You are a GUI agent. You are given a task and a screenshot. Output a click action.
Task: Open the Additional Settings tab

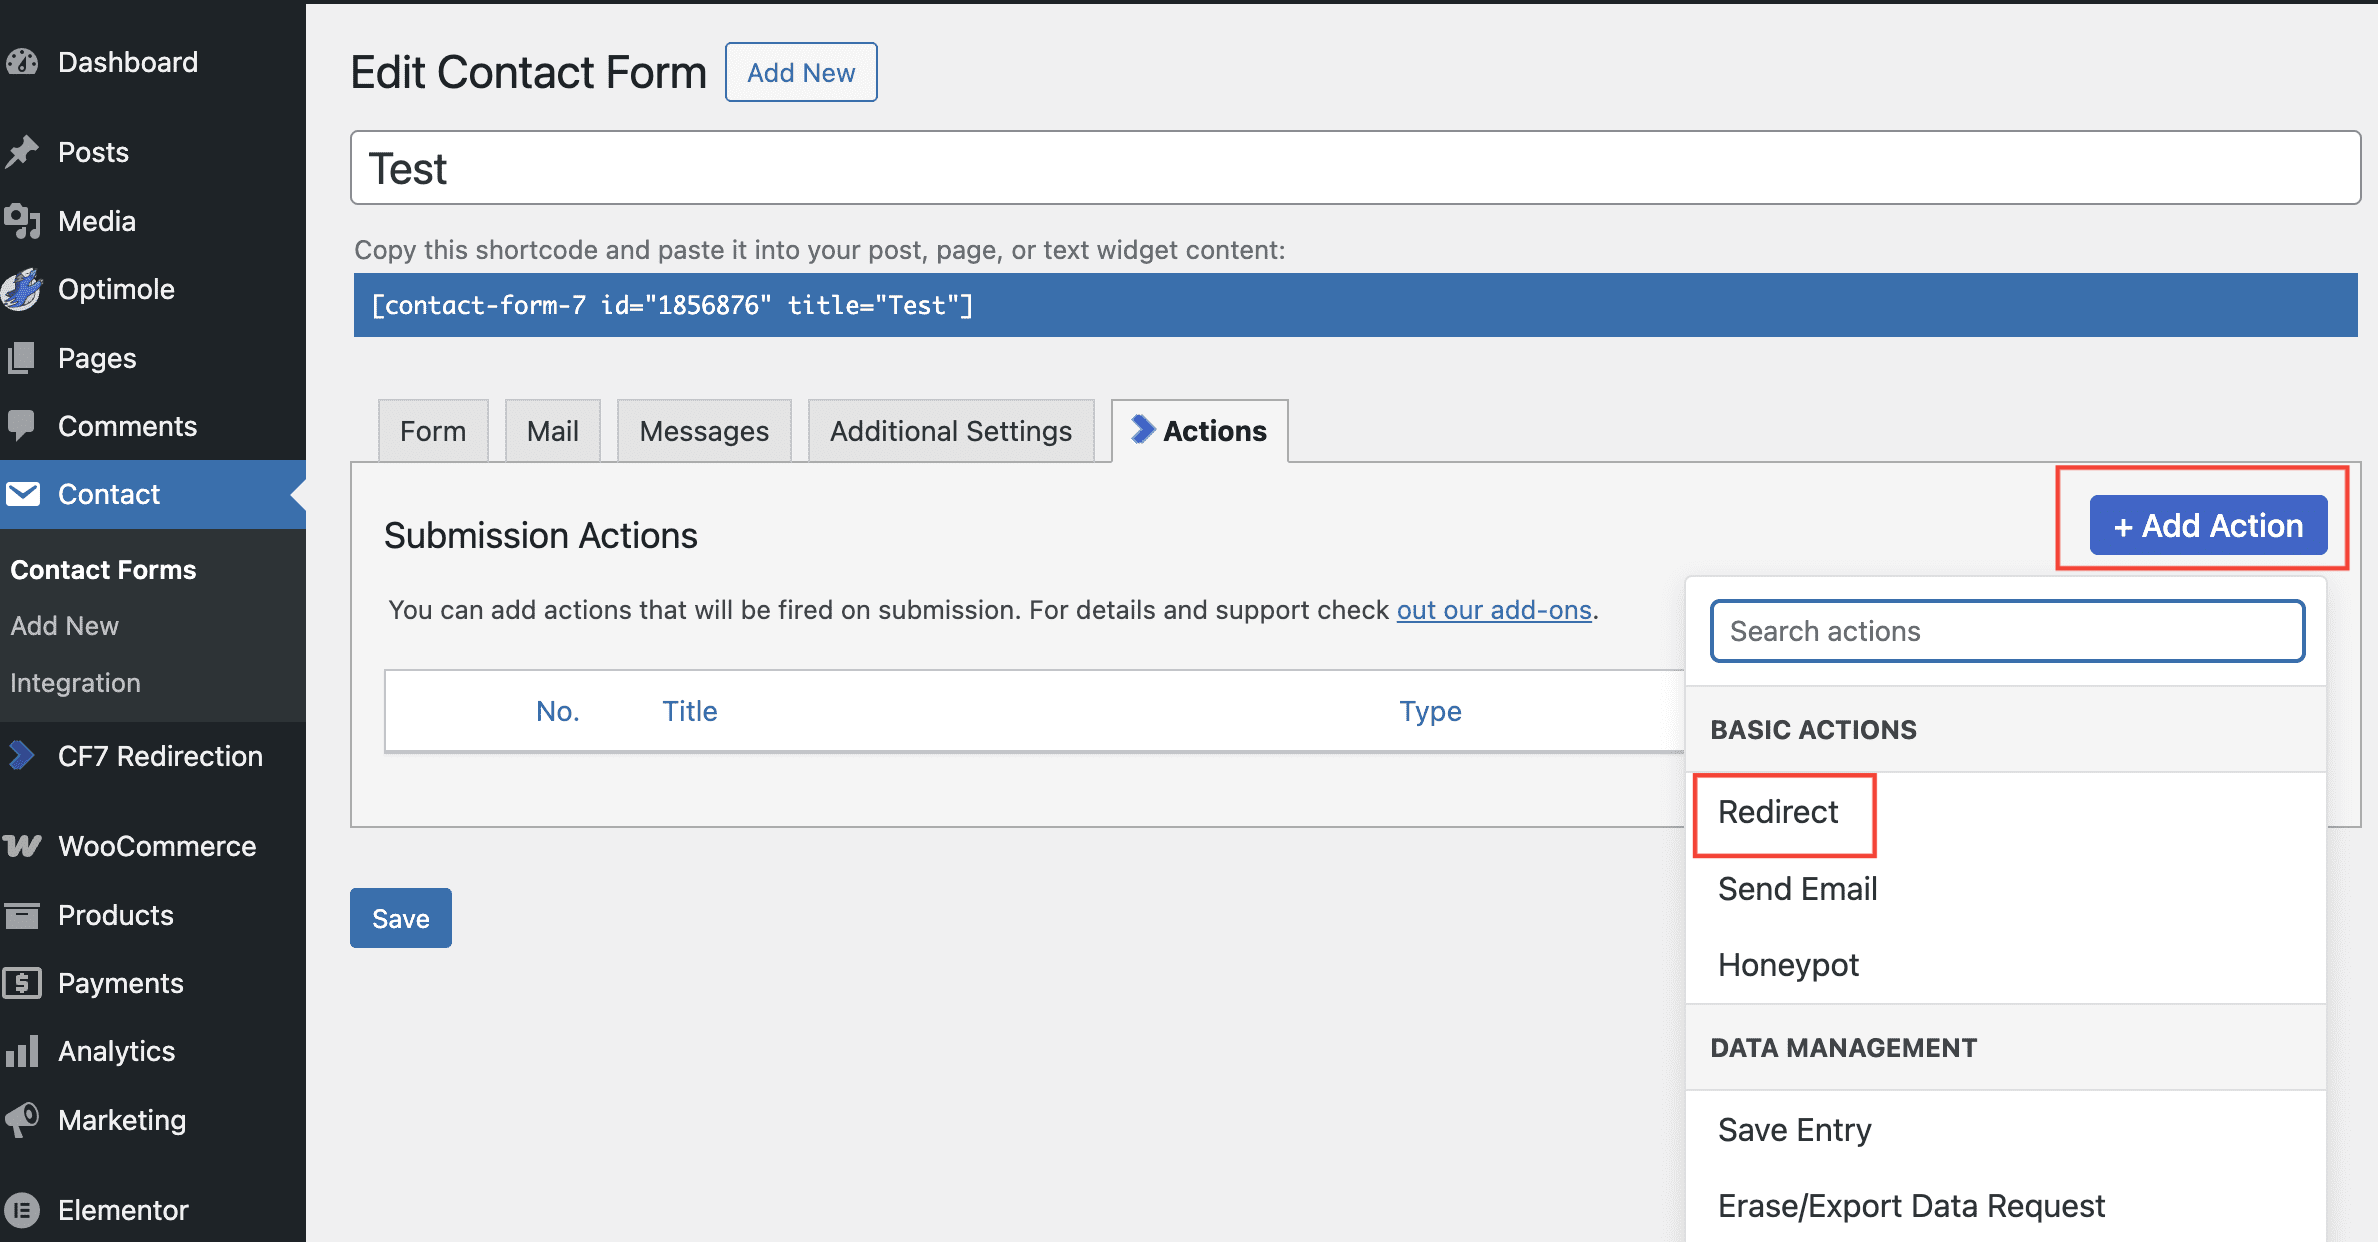[x=950, y=431]
